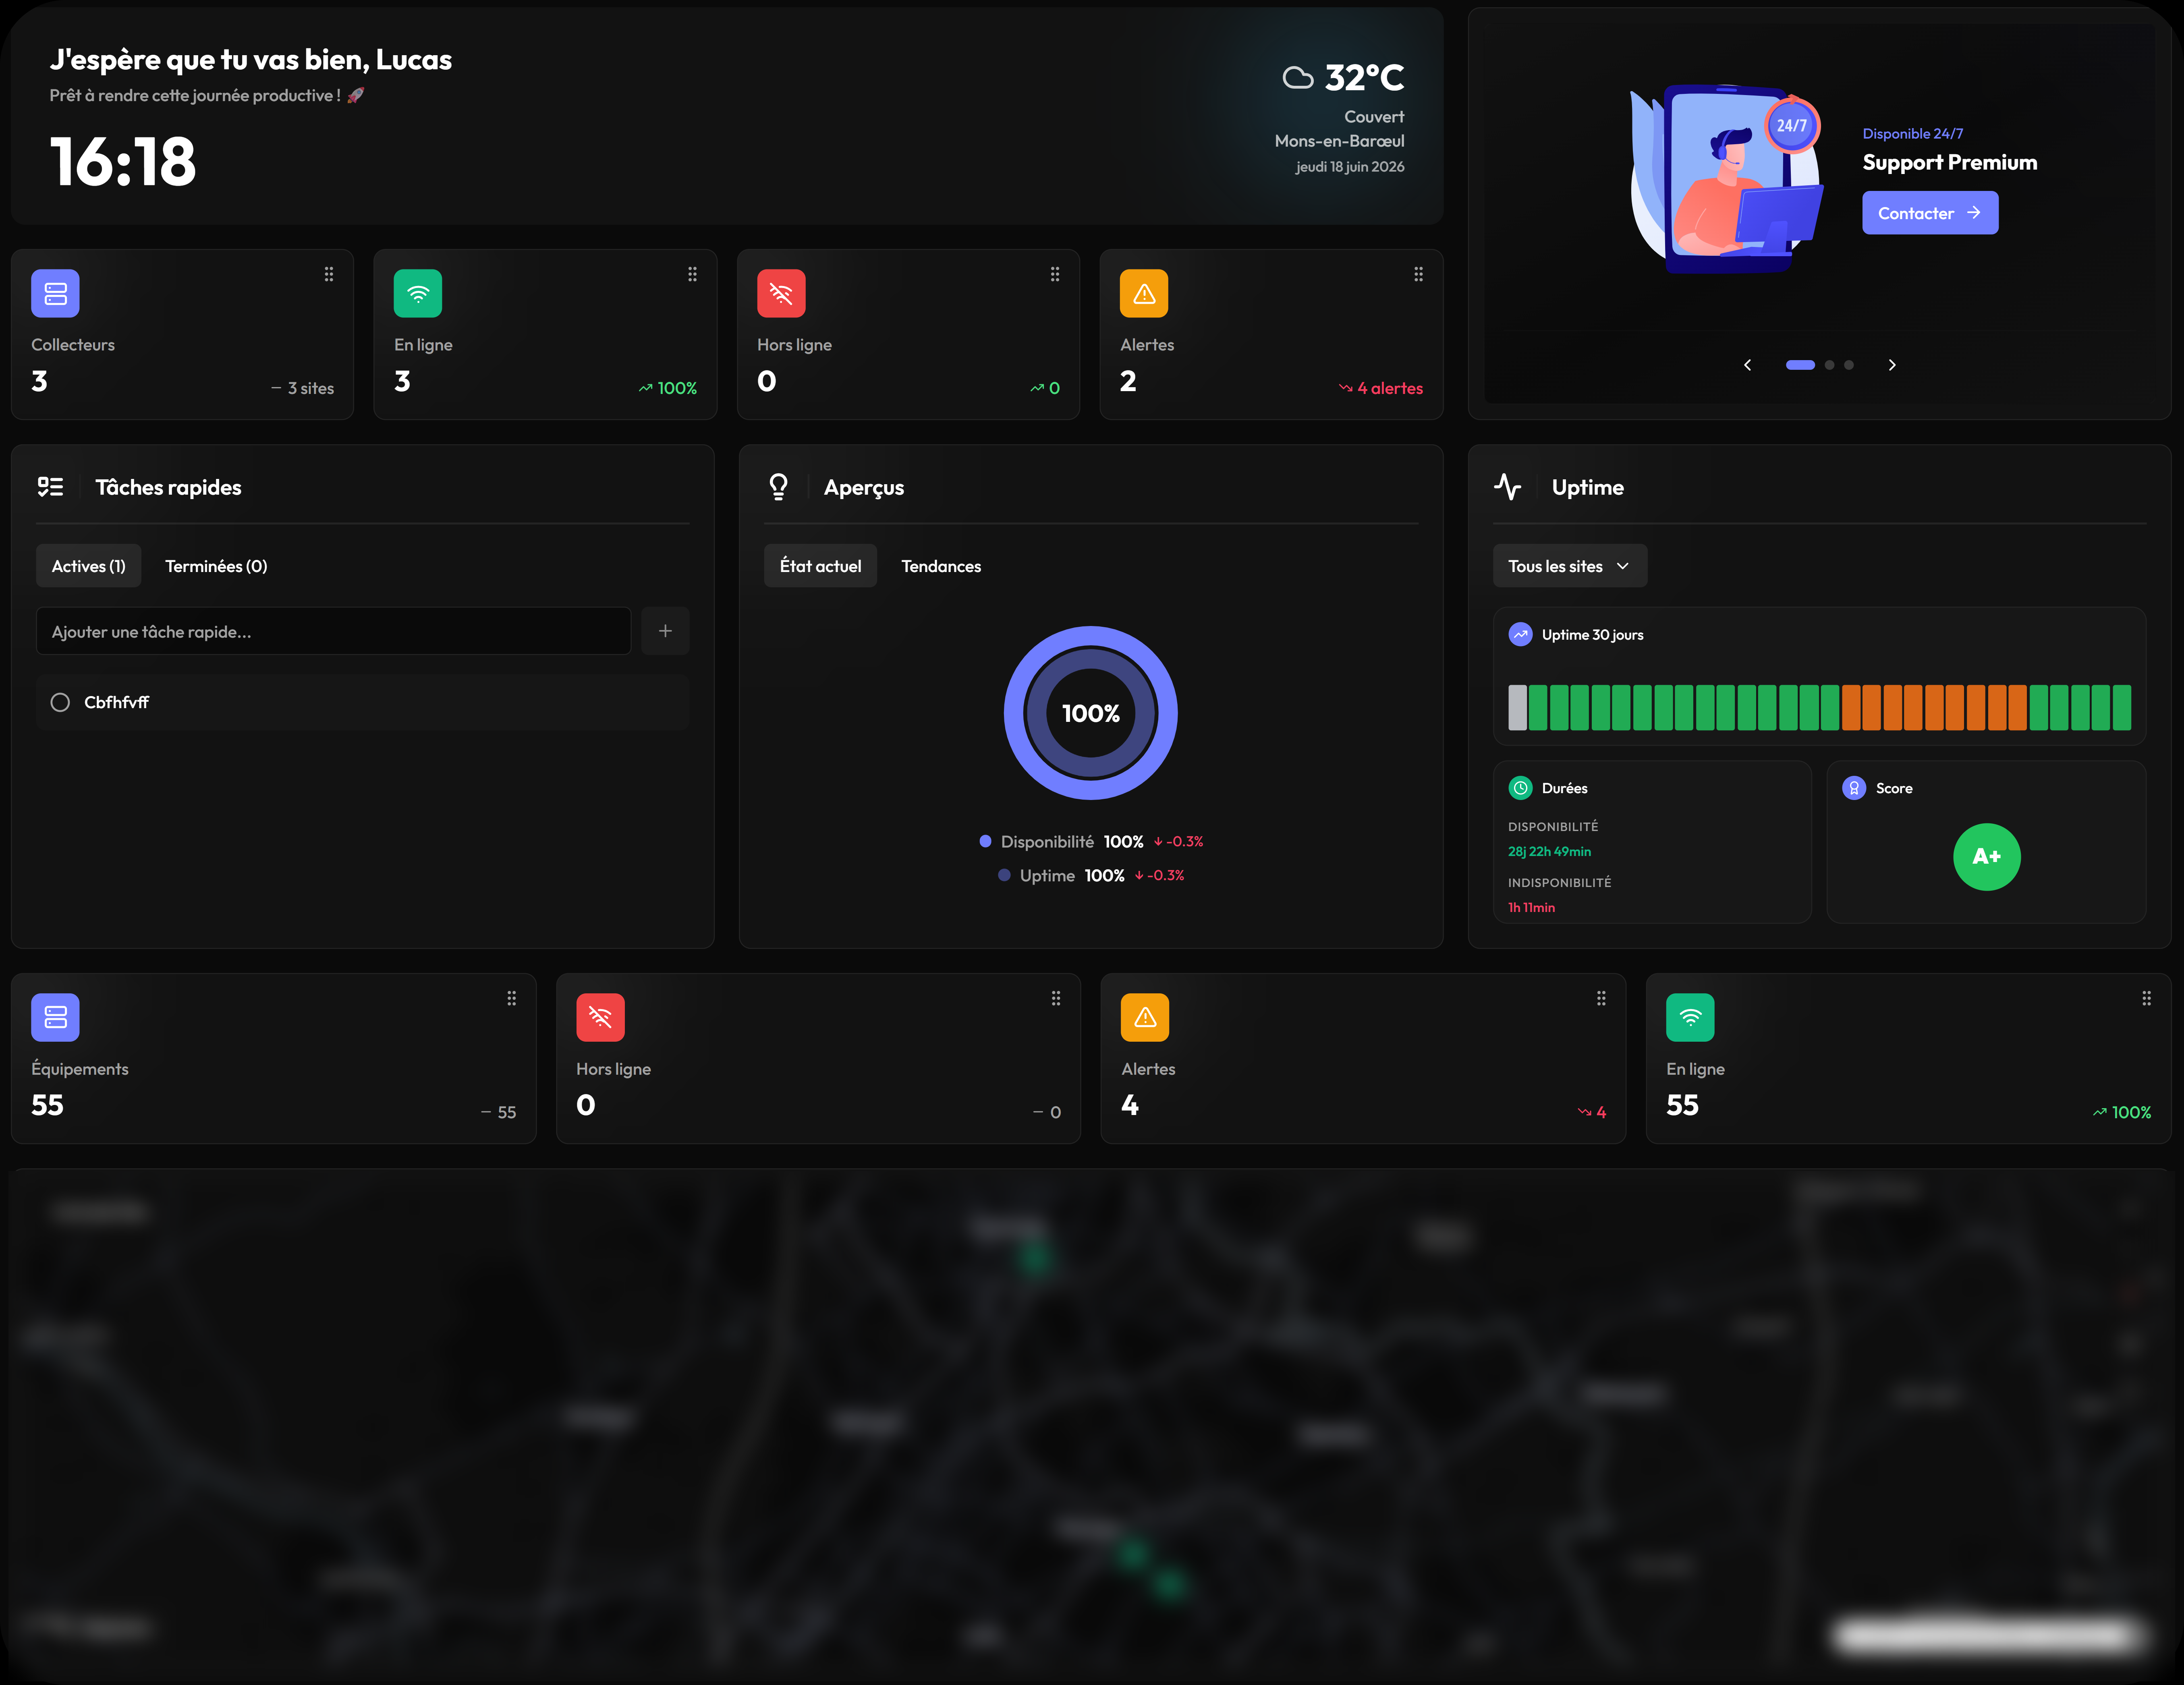Click drag handle on the En ligne card showing 55
The width and height of the screenshot is (2184, 1685).
2146,998
